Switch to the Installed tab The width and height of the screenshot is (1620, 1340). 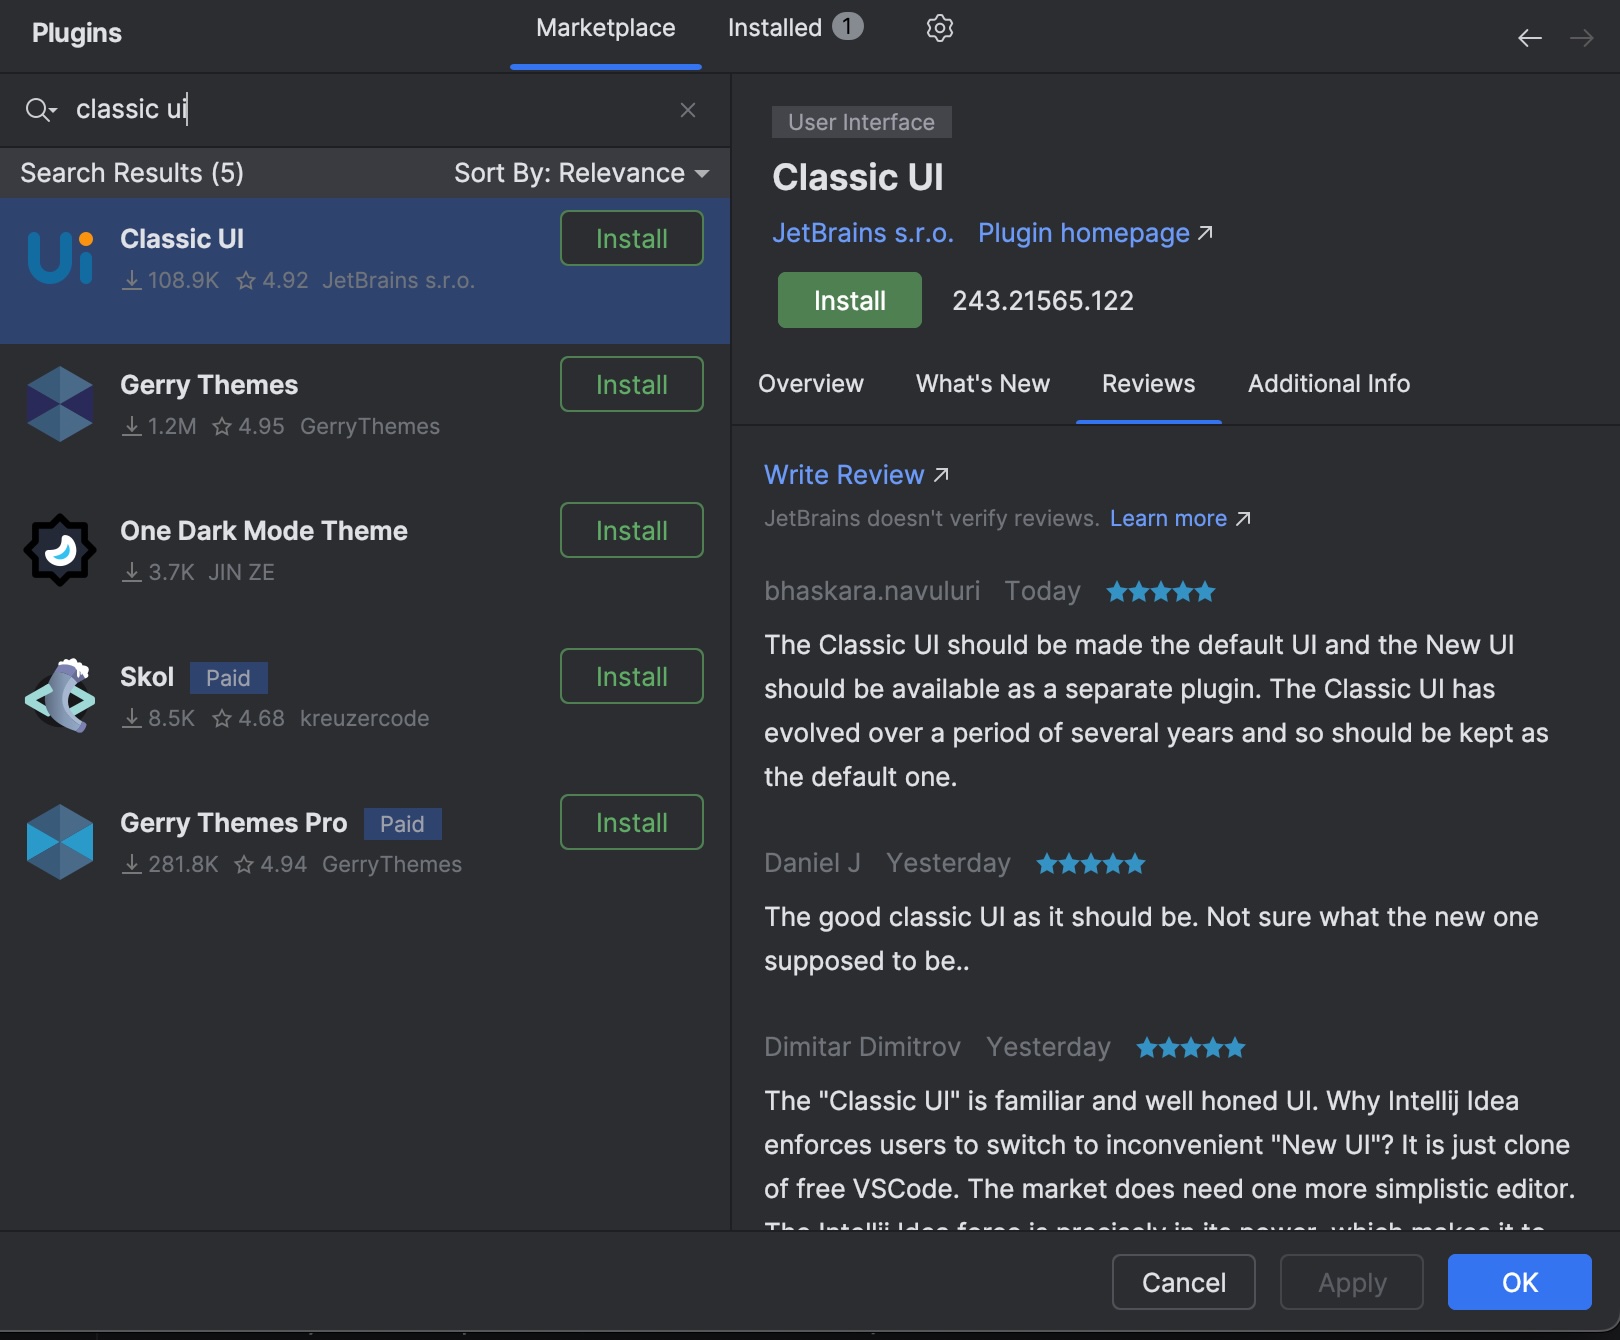777,27
